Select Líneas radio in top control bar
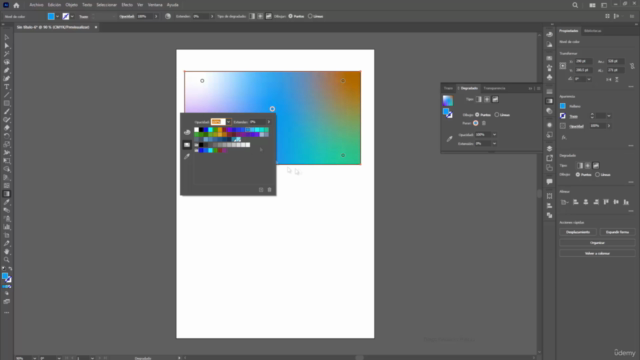This screenshot has height=360, width=640. click(x=310, y=16)
